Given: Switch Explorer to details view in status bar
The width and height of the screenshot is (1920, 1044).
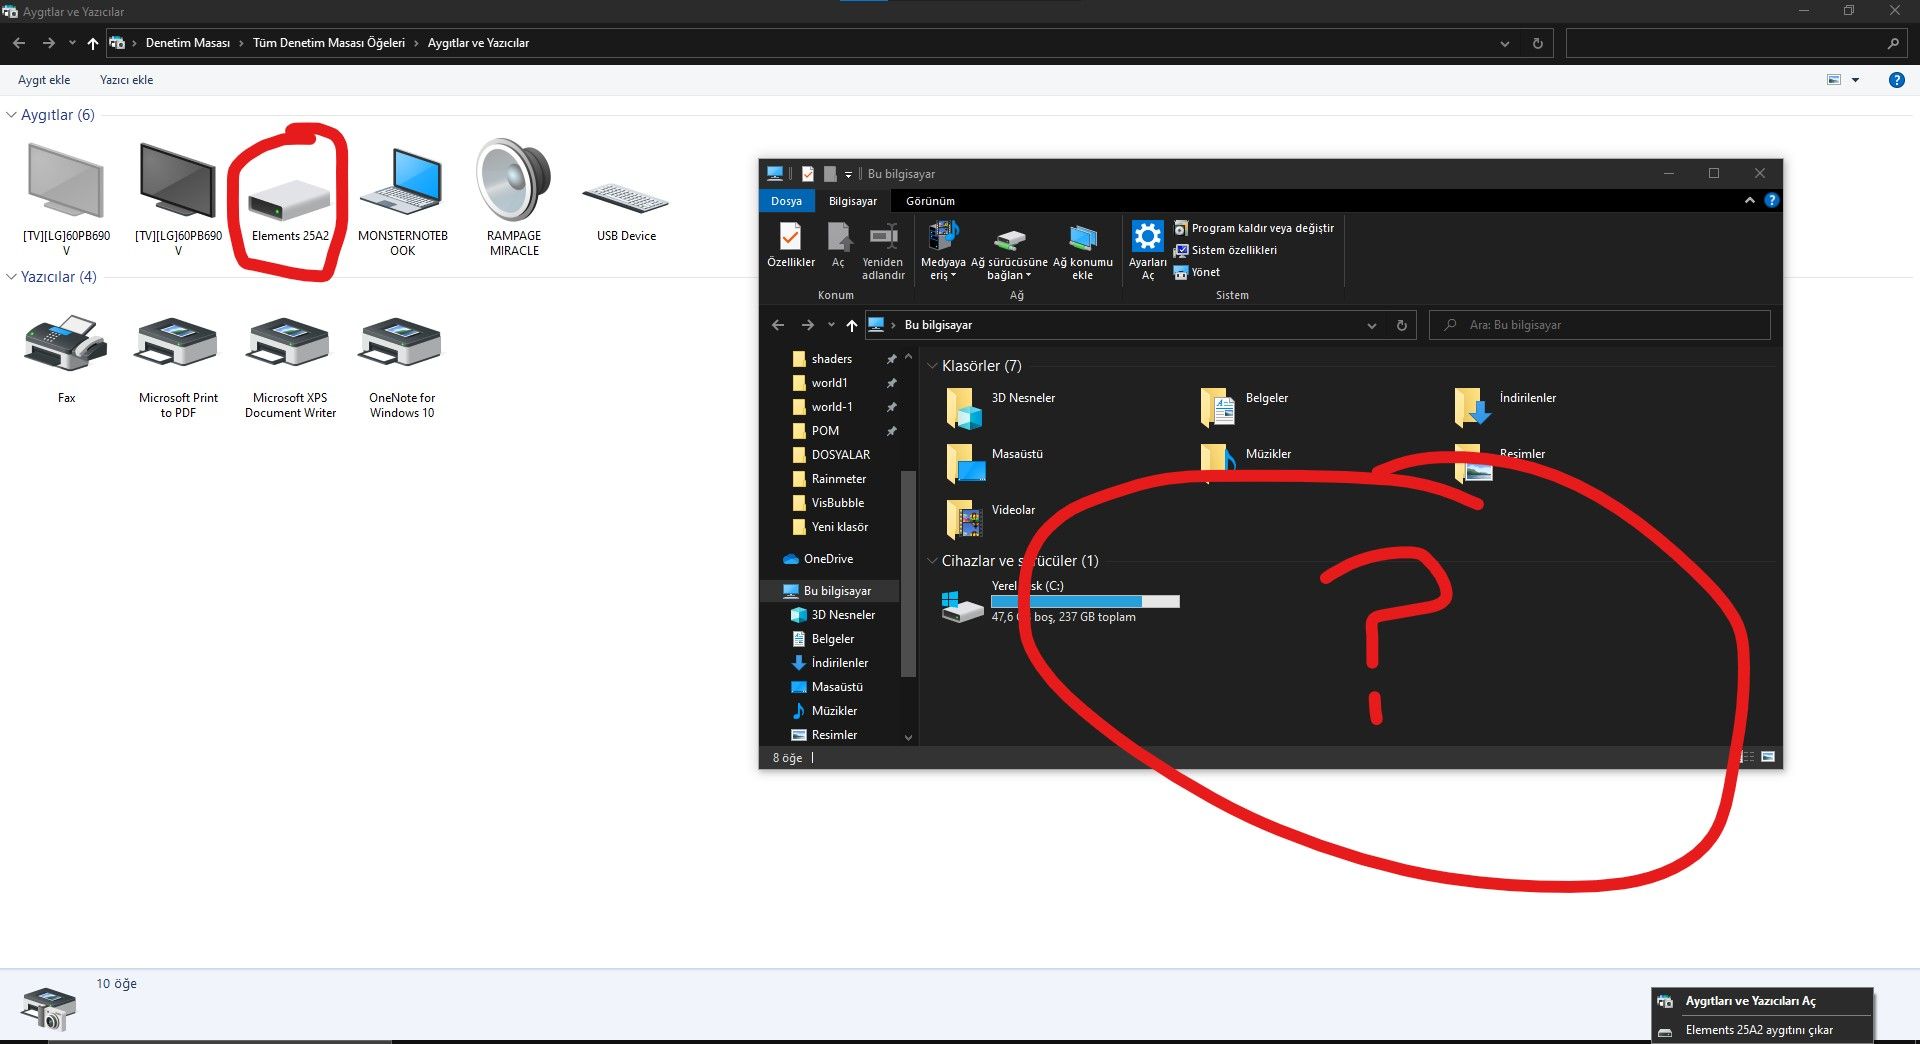Looking at the screenshot, I should pos(1748,757).
